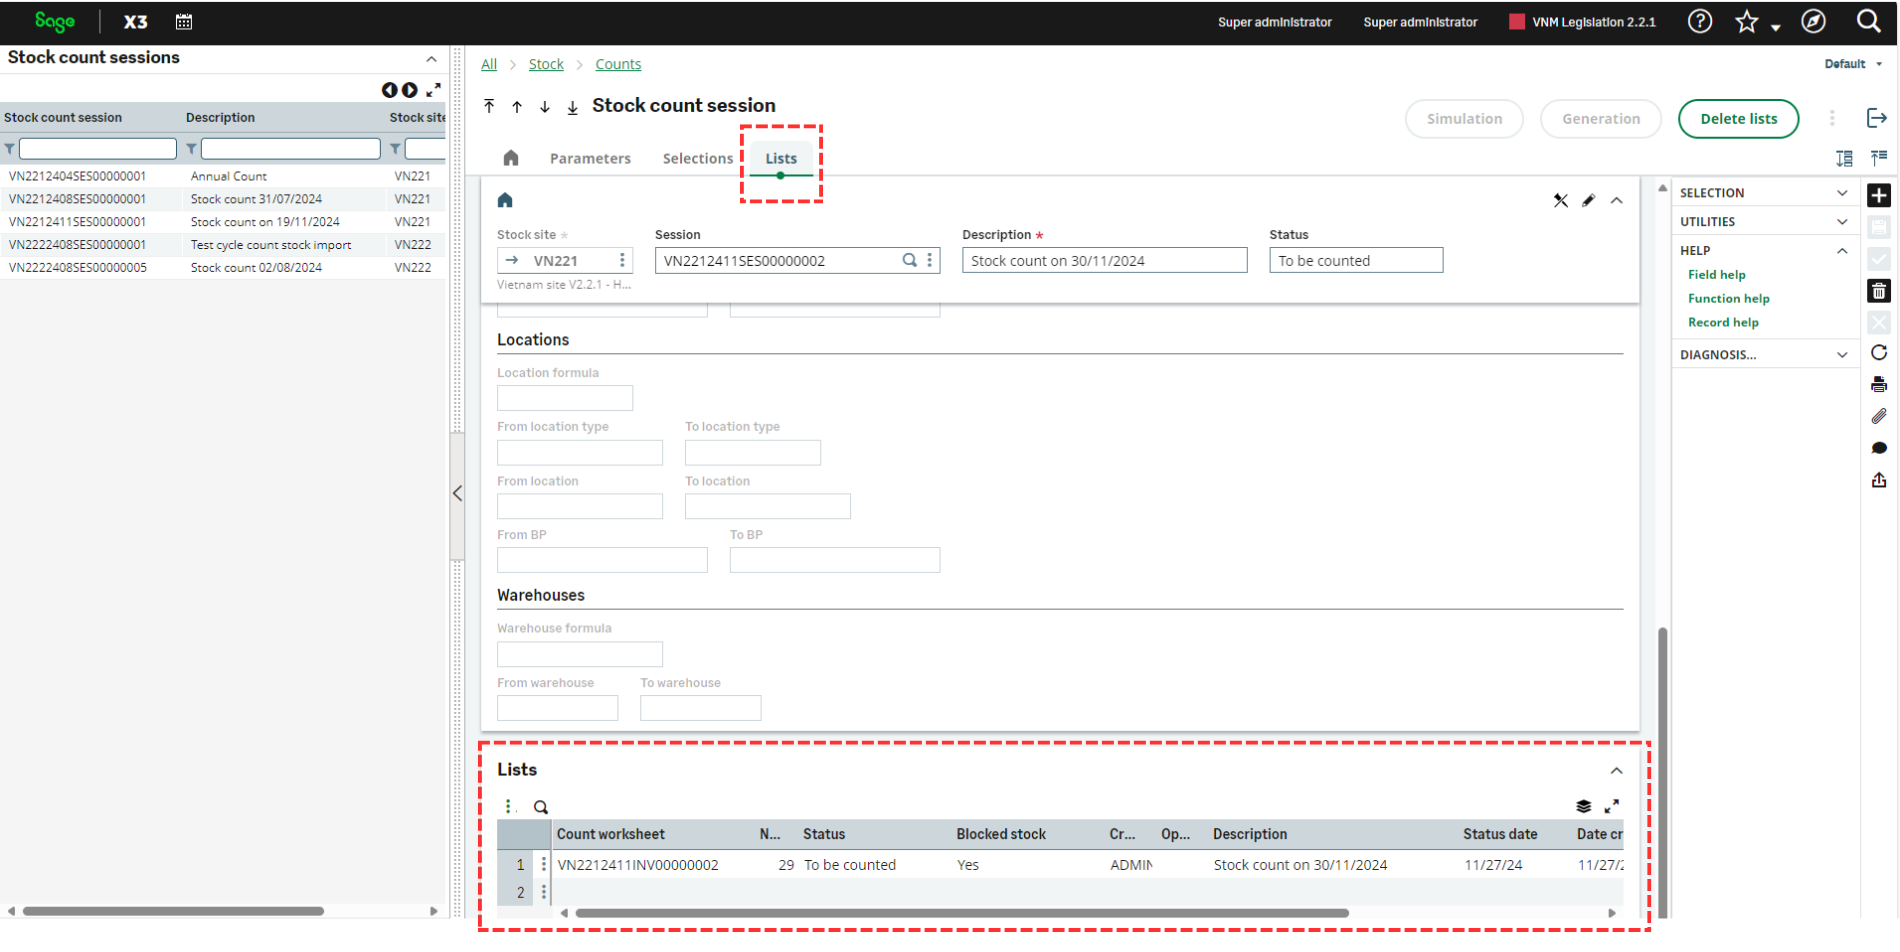This screenshot has width=1900, height=952.
Task: Open the All breadcrumb link
Action: (x=489, y=64)
